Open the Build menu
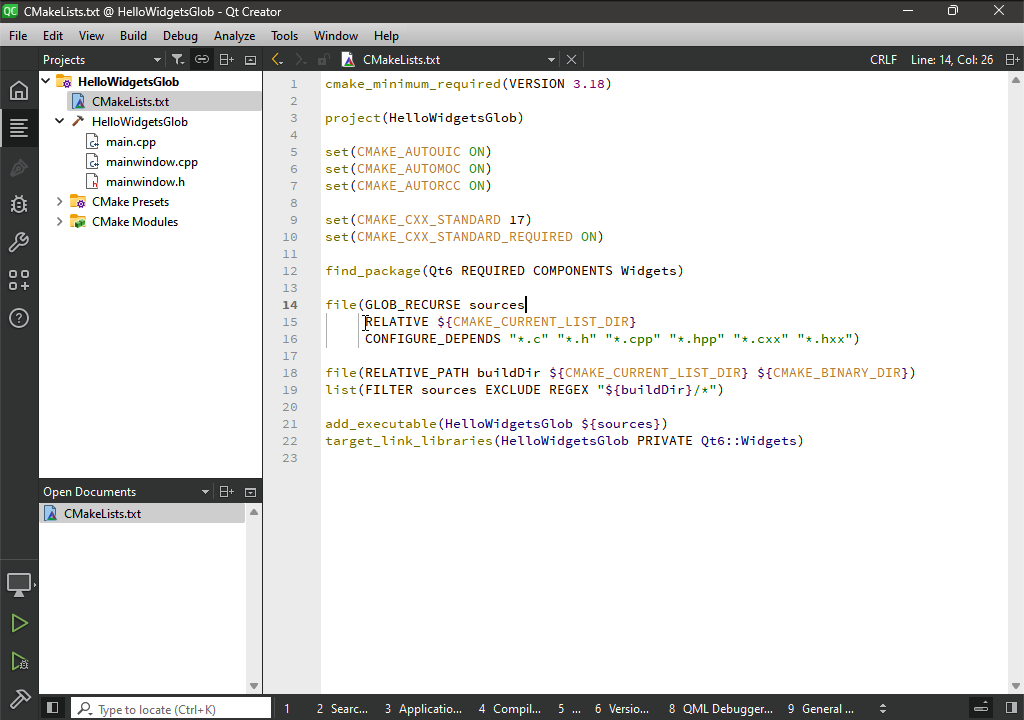Viewport: 1024px width, 720px height. [x=133, y=36]
